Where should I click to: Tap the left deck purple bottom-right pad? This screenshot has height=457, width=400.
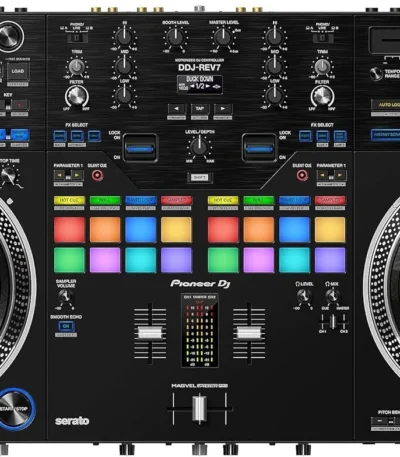pos(176,260)
